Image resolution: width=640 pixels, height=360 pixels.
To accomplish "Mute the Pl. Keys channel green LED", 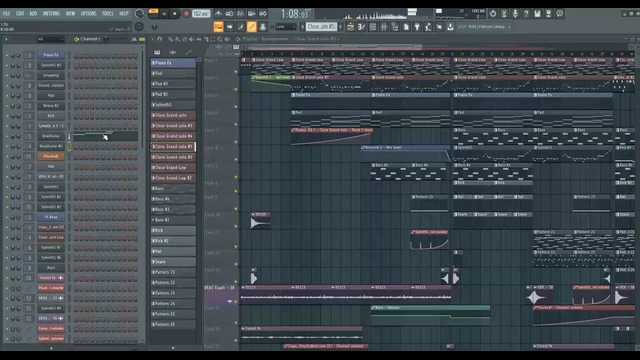I will (x=7, y=217).
